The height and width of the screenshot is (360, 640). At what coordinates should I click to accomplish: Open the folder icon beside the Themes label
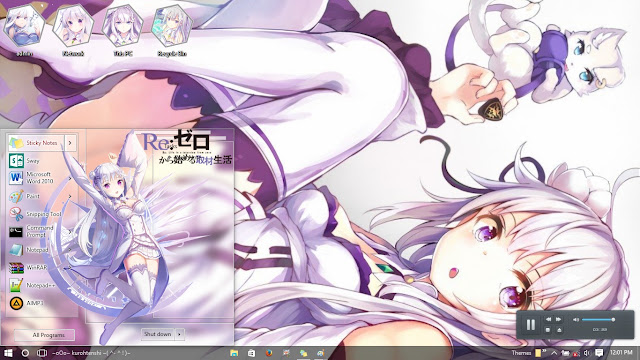click(x=538, y=353)
